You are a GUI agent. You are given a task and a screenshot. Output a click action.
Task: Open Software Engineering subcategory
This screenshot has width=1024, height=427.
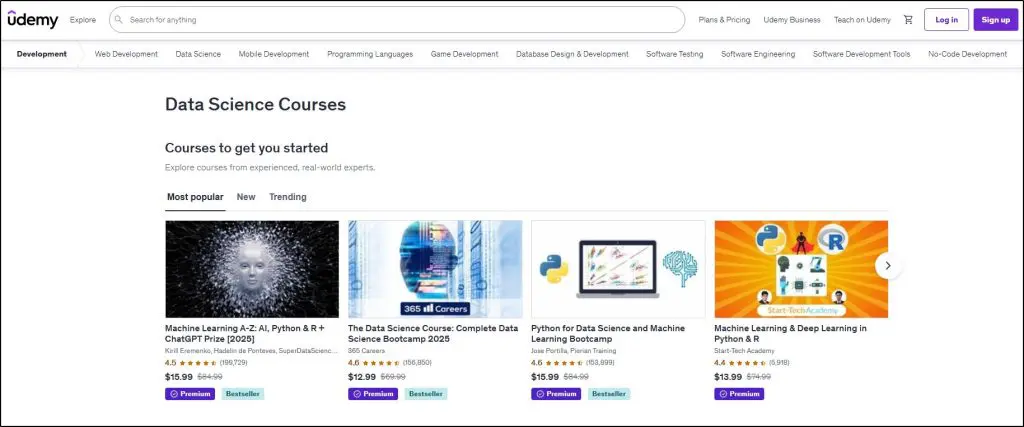point(758,54)
